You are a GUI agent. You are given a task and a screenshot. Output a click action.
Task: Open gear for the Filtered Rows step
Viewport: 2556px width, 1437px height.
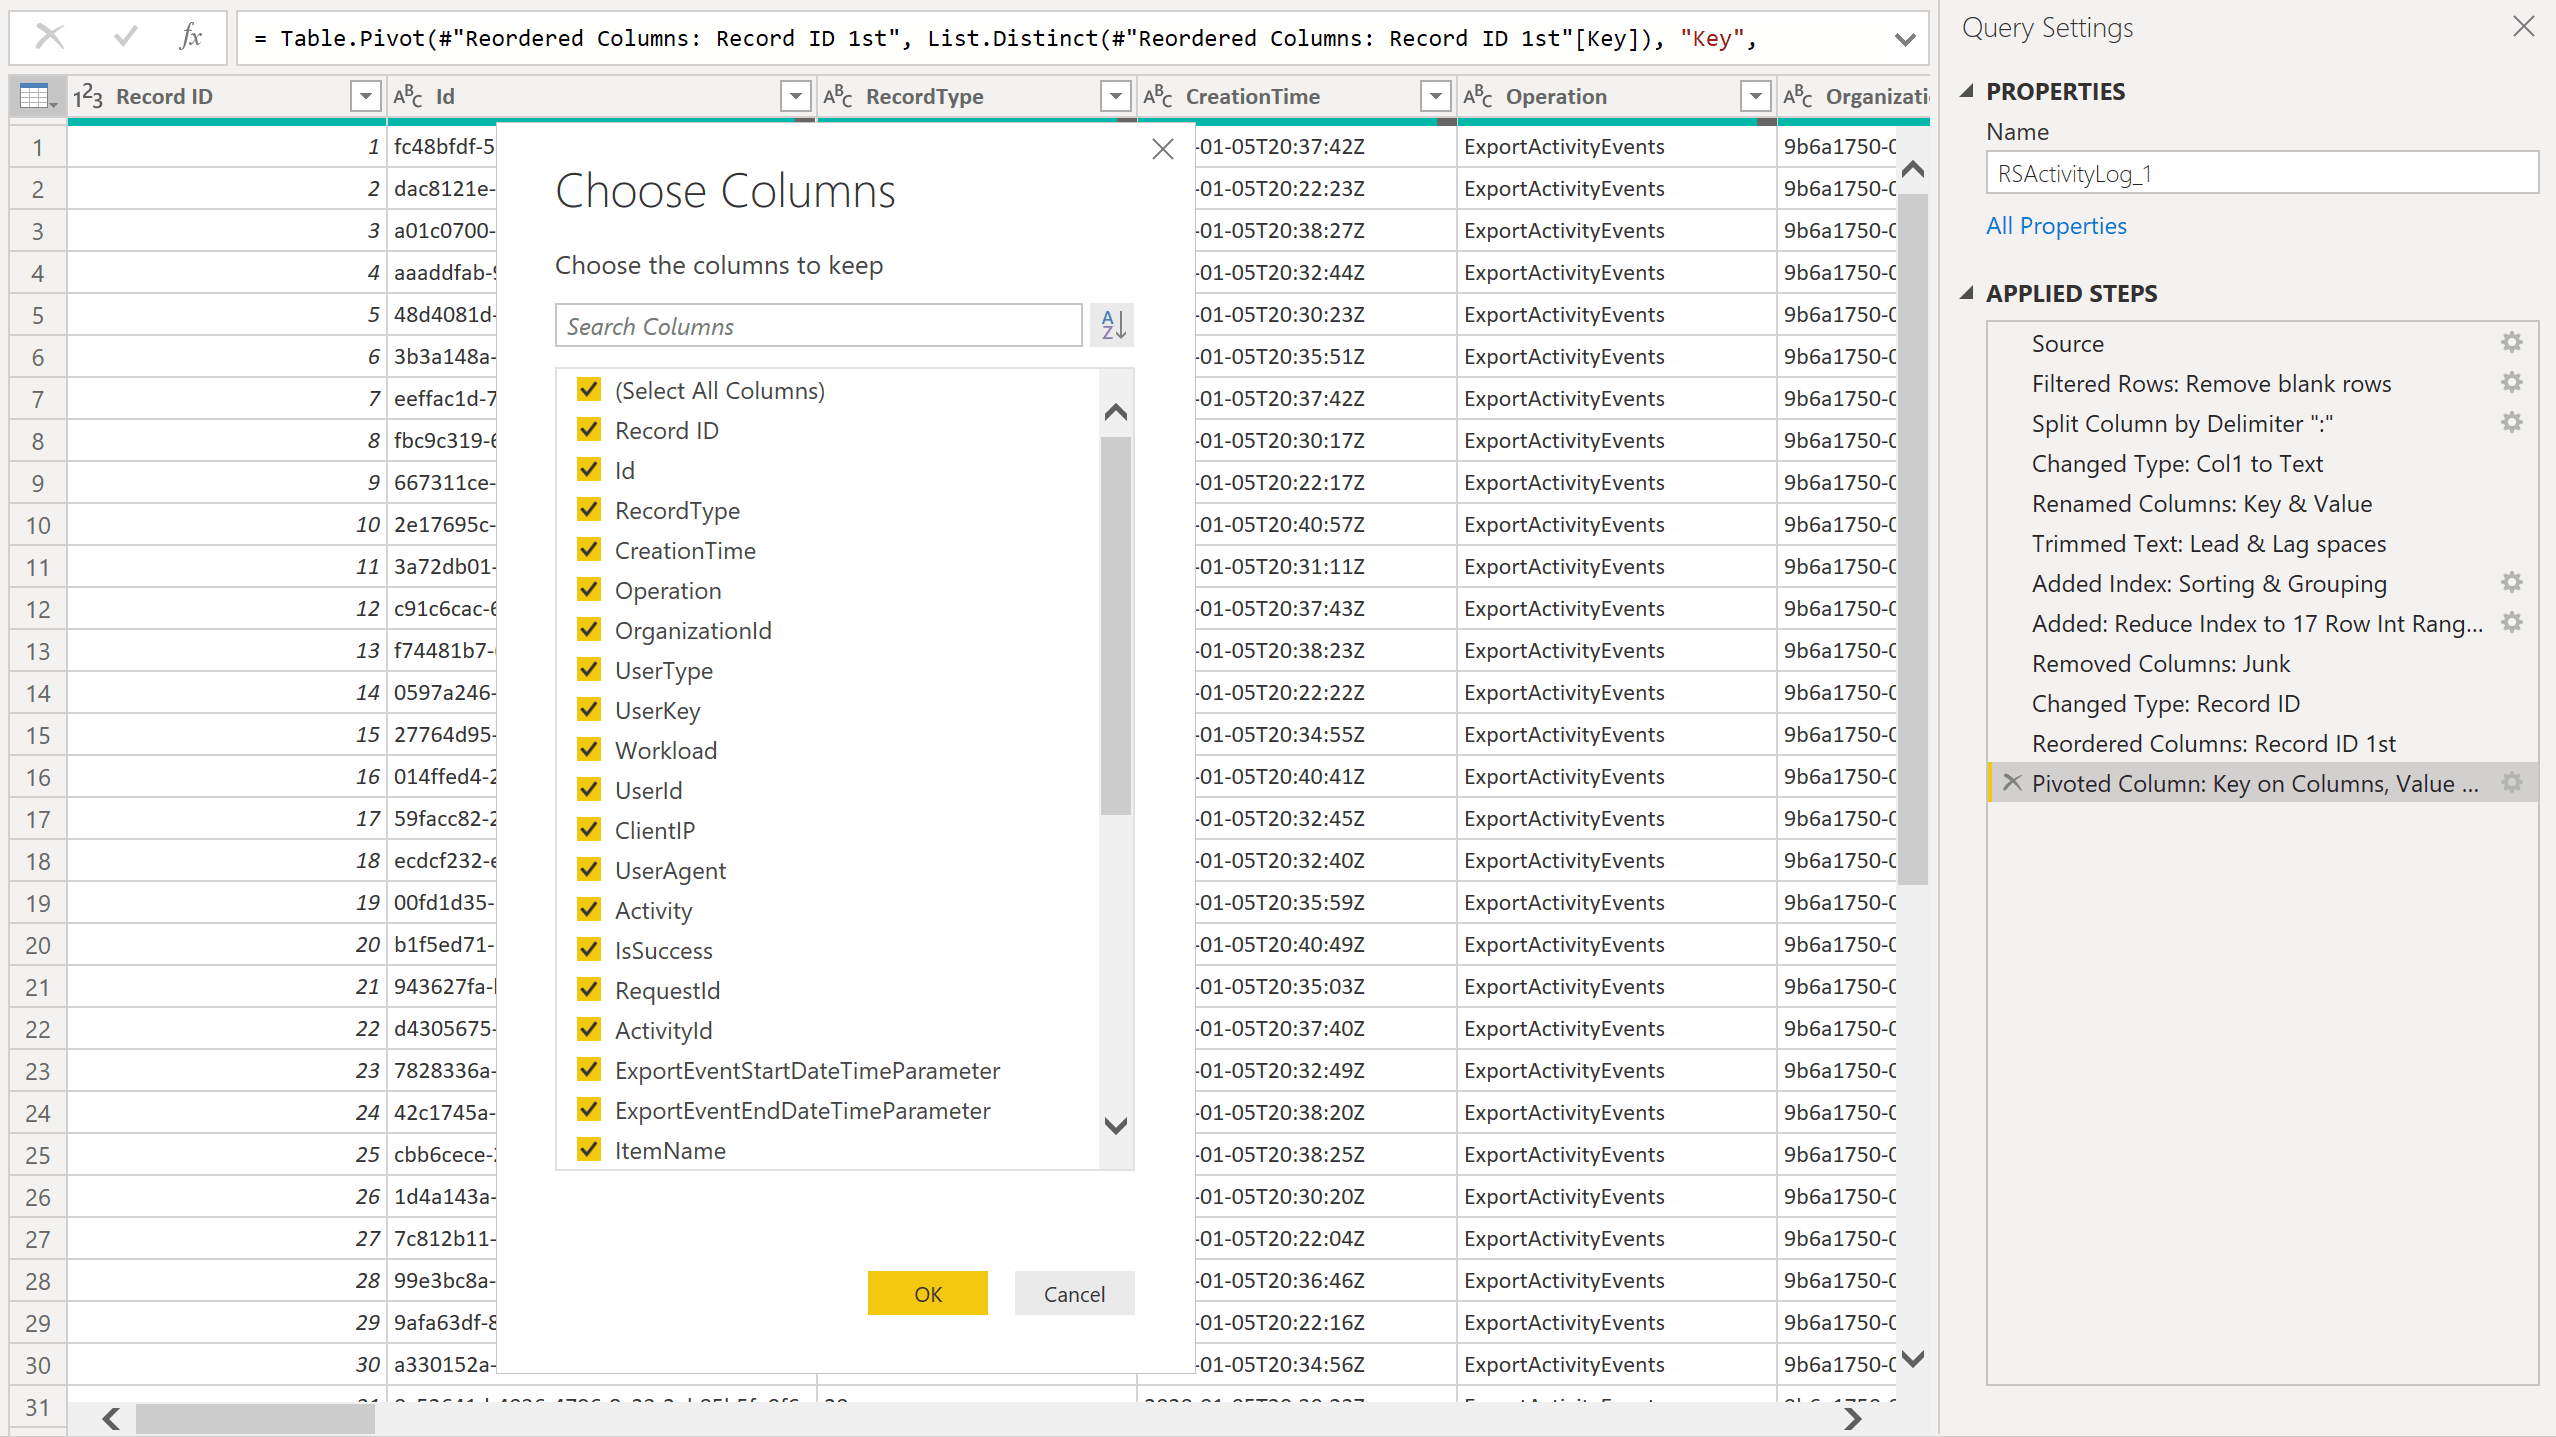pyautogui.click(x=2511, y=383)
